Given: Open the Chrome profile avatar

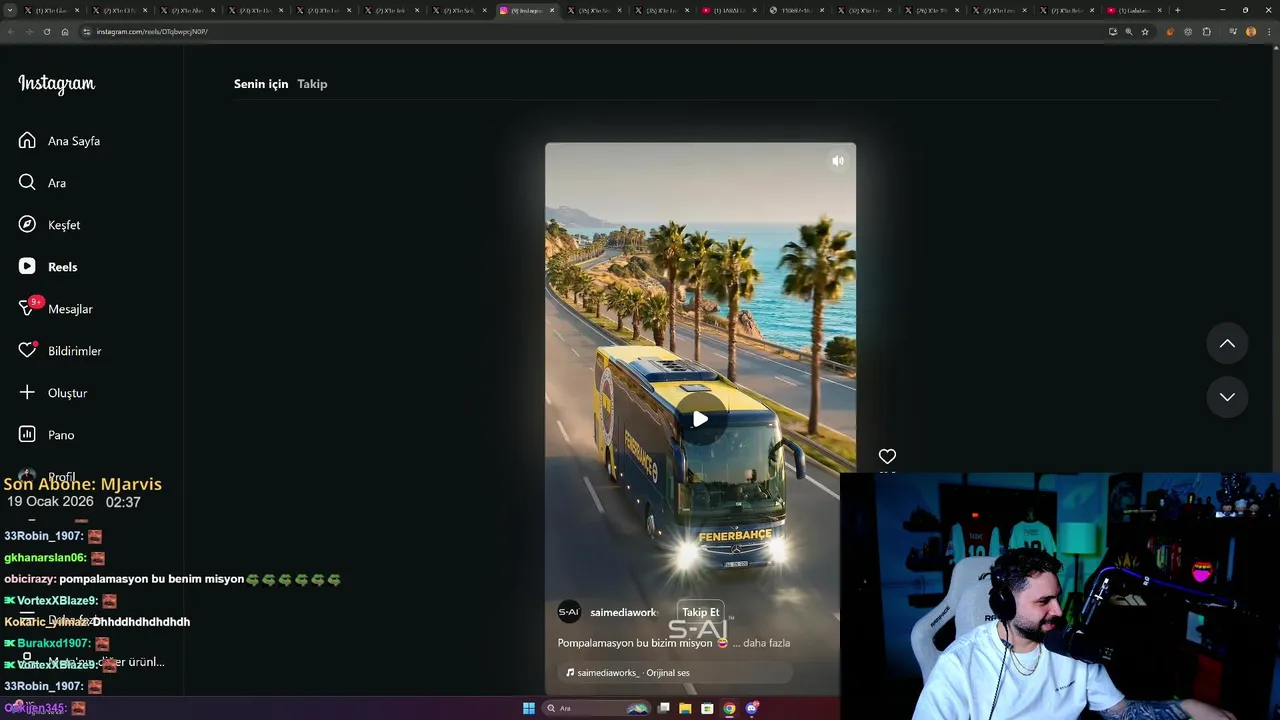Looking at the screenshot, I should tap(1251, 32).
